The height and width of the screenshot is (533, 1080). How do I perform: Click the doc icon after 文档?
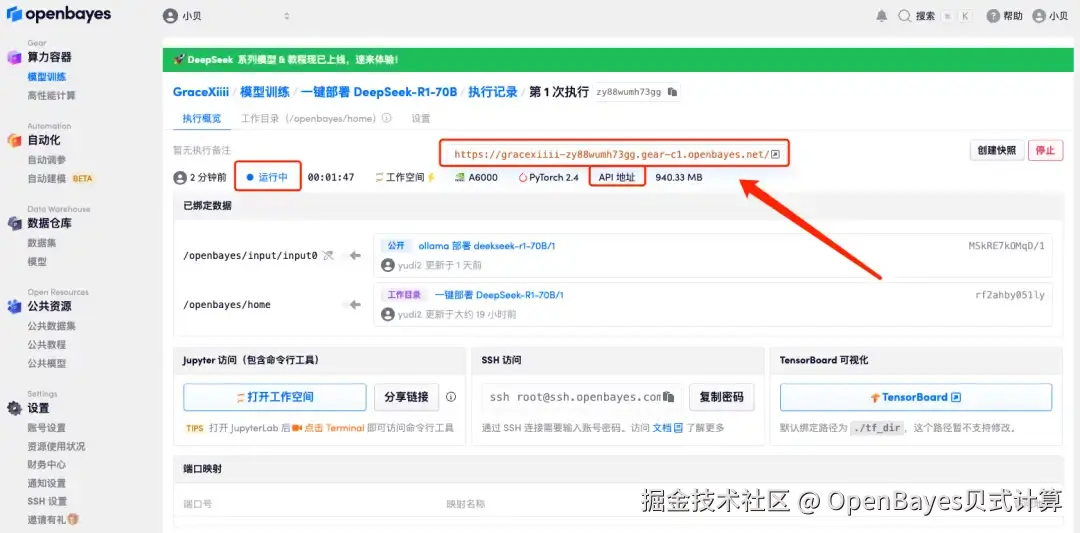click(678, 428)
